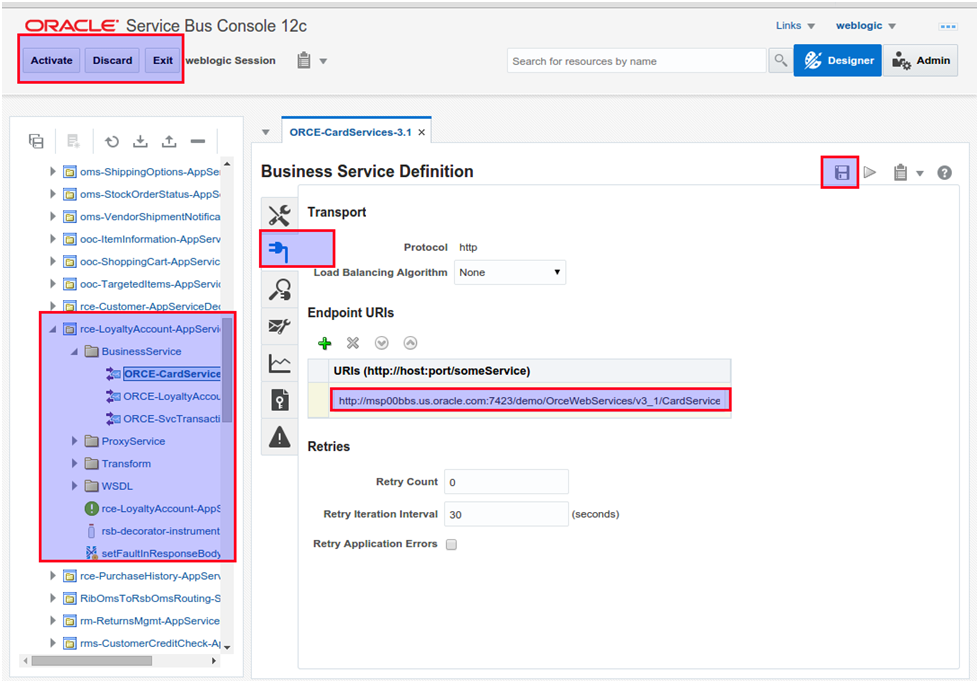Click the refresh tree icon
Screen dimensions: 979x683
tap(112, 141)
